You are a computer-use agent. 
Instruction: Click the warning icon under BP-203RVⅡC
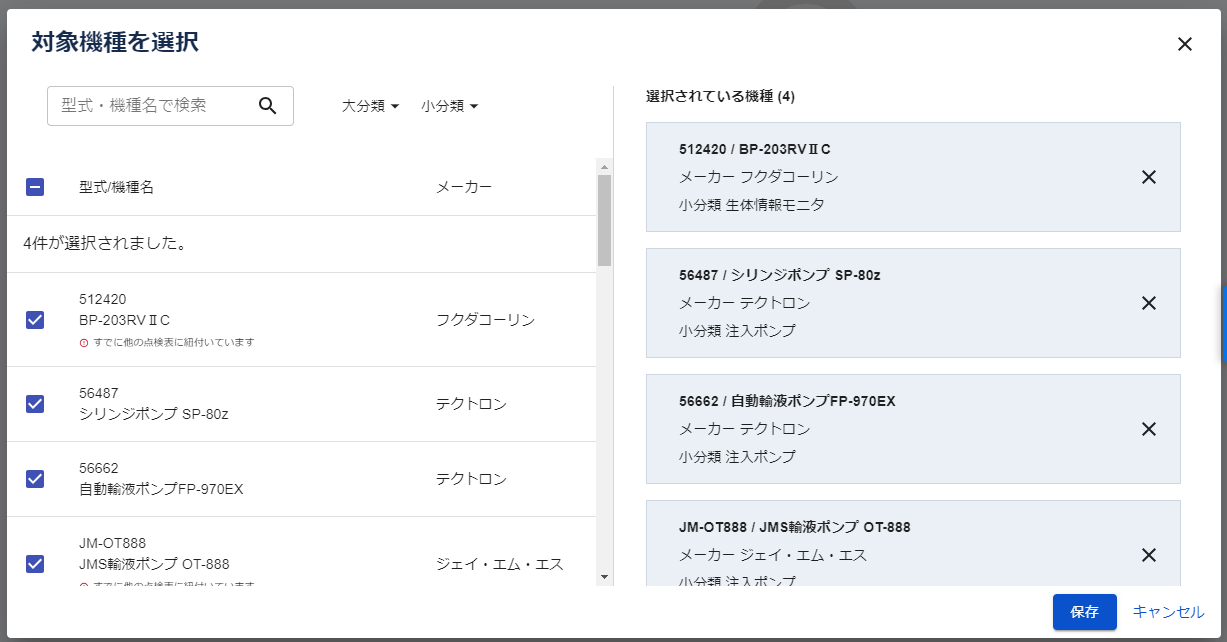84,342
